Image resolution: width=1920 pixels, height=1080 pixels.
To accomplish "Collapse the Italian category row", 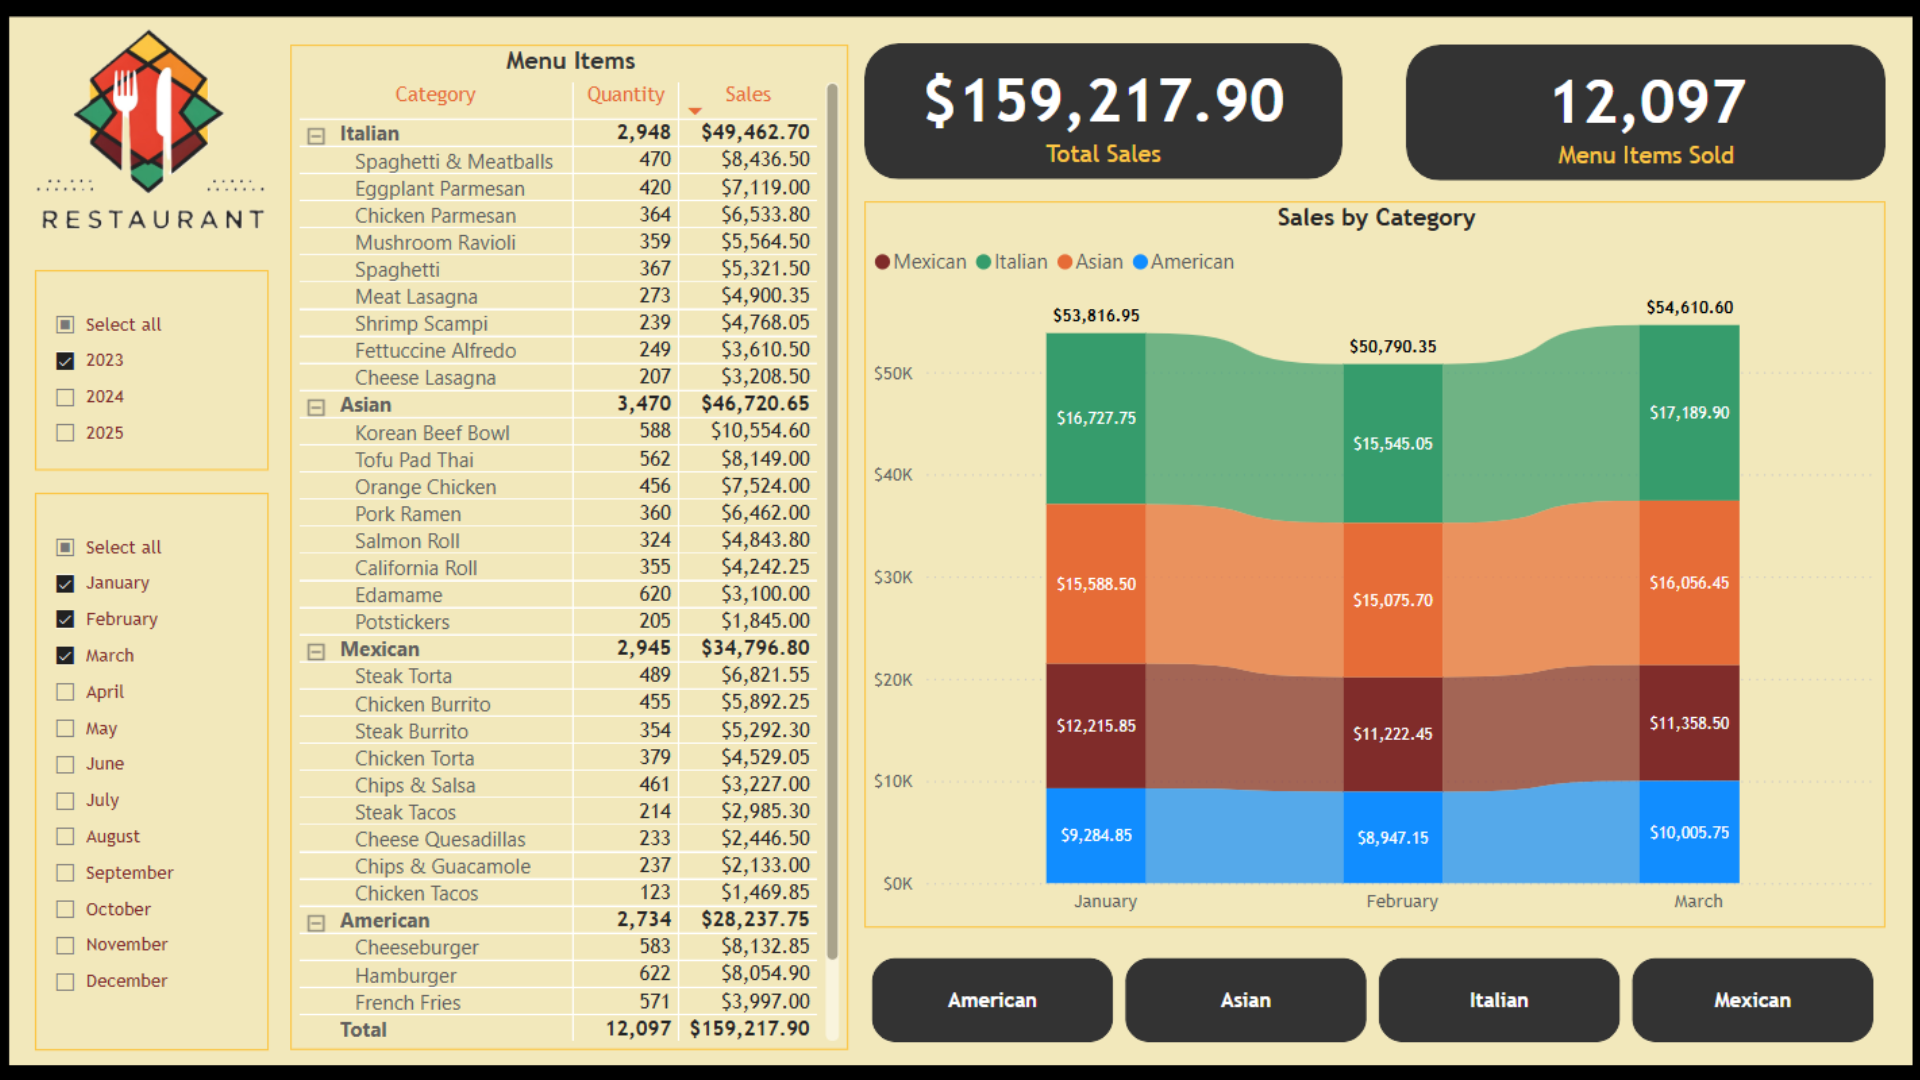I will pyautogui.click(x=316, y=135).
